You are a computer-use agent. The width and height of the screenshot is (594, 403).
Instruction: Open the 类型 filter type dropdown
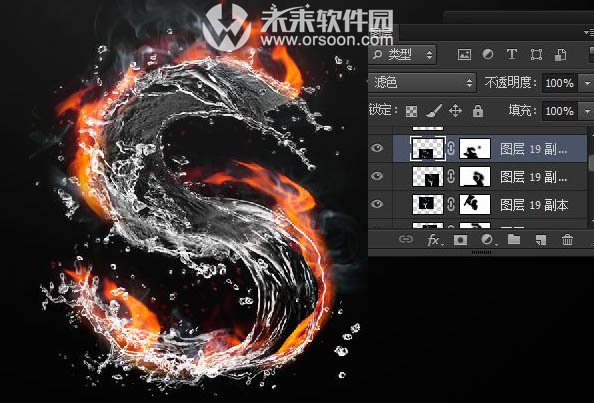tap(403, 55)
